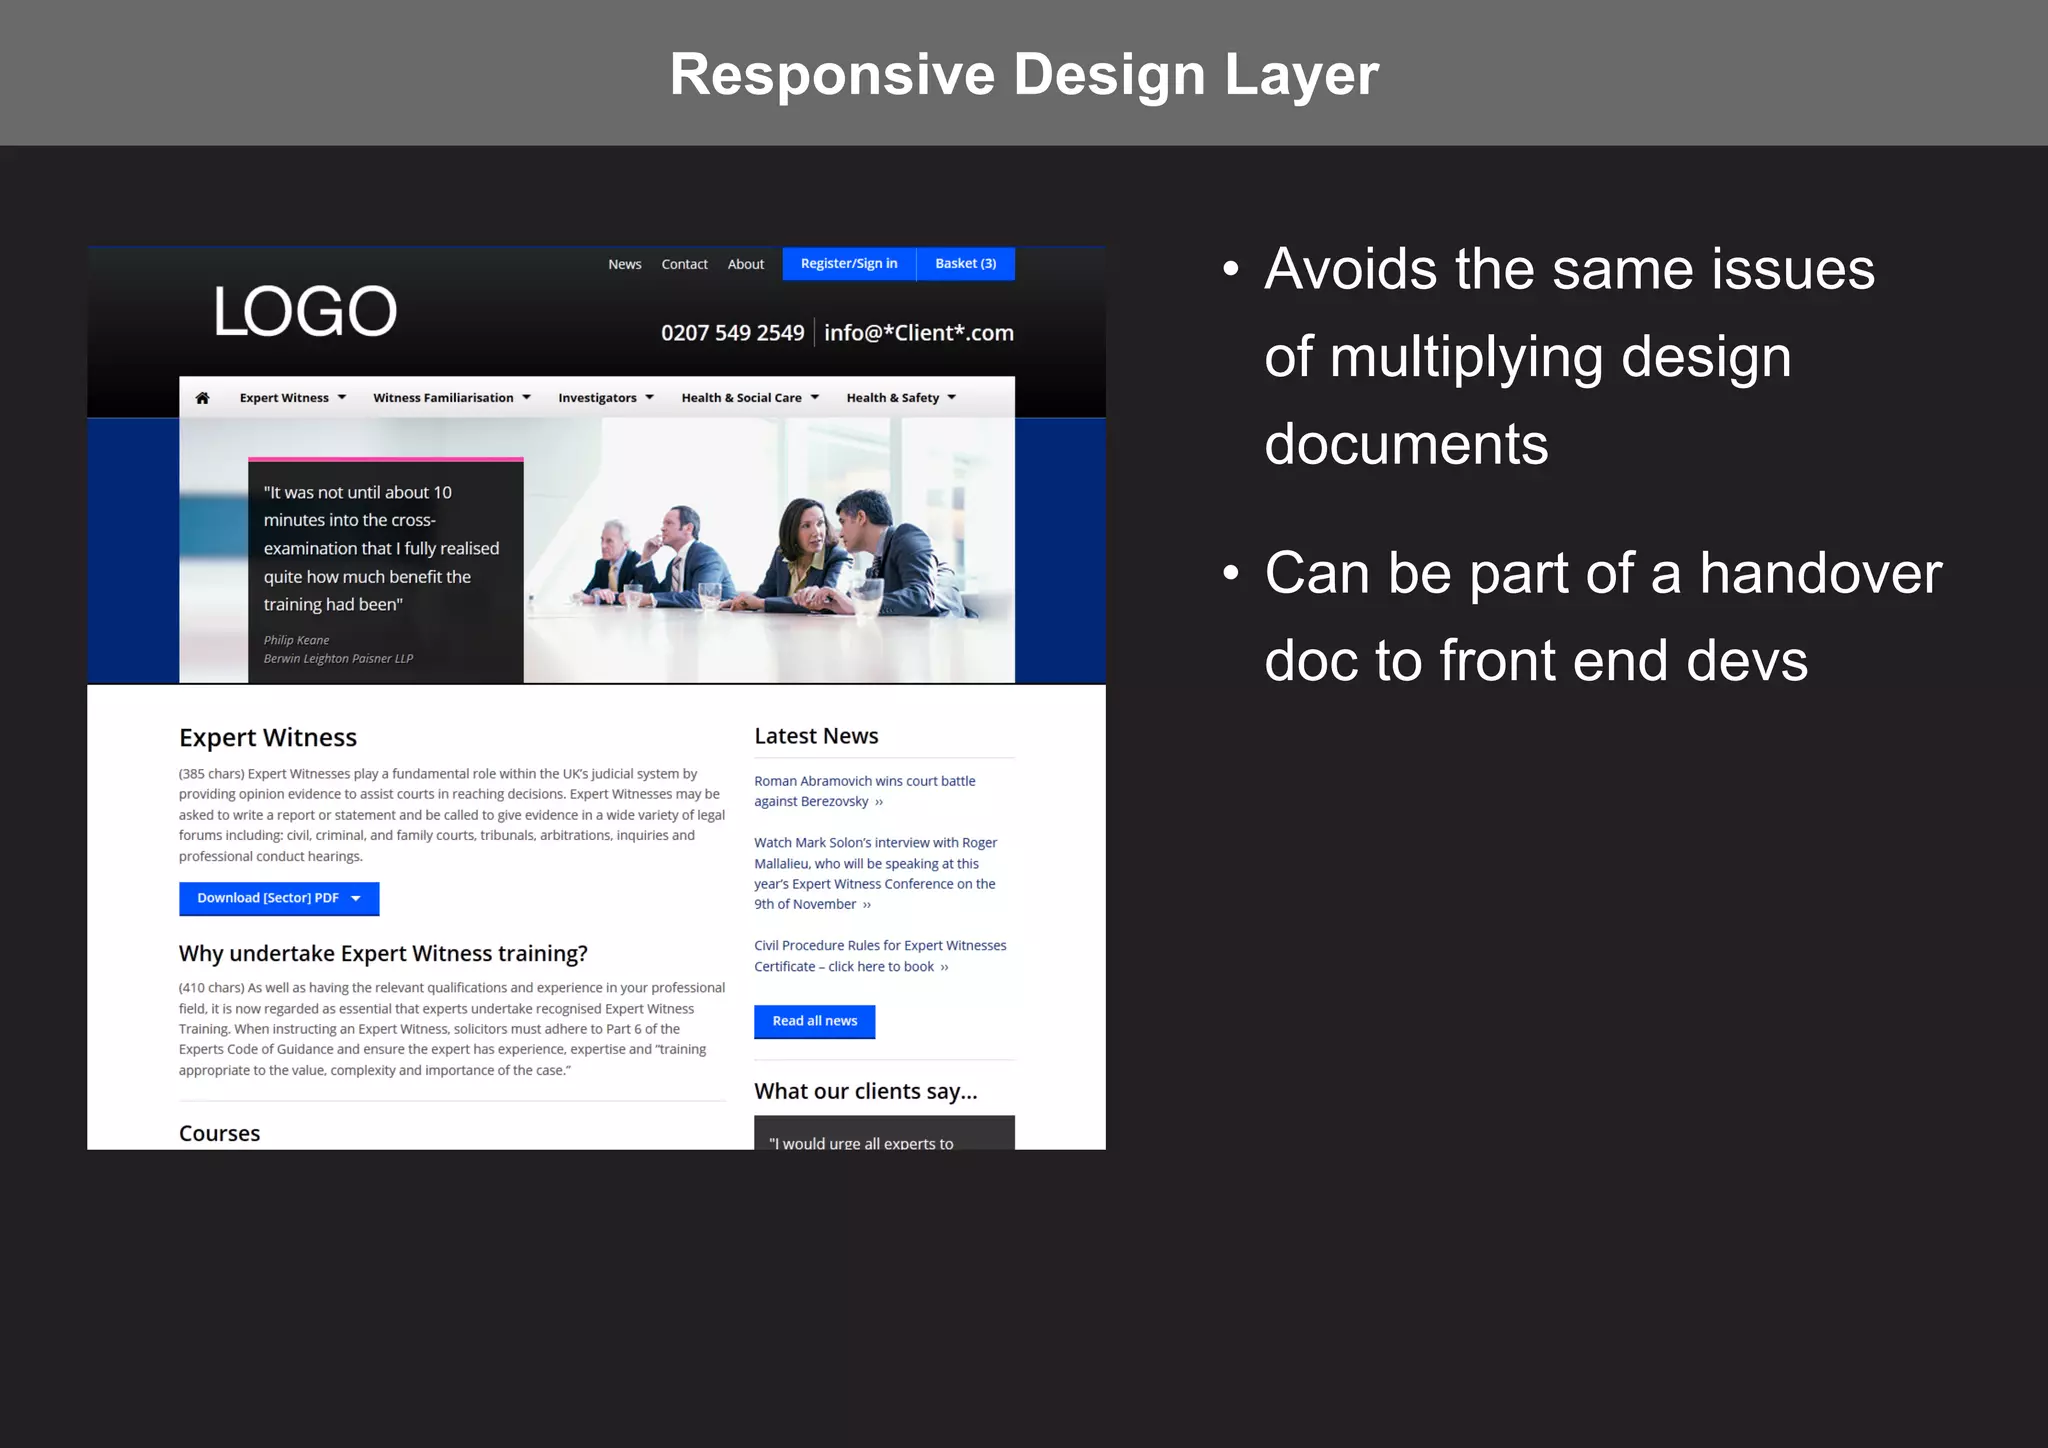Click the Philip Keane testimonial quote box
This screenshot has height=1448, width=2048.
(386, 571)
